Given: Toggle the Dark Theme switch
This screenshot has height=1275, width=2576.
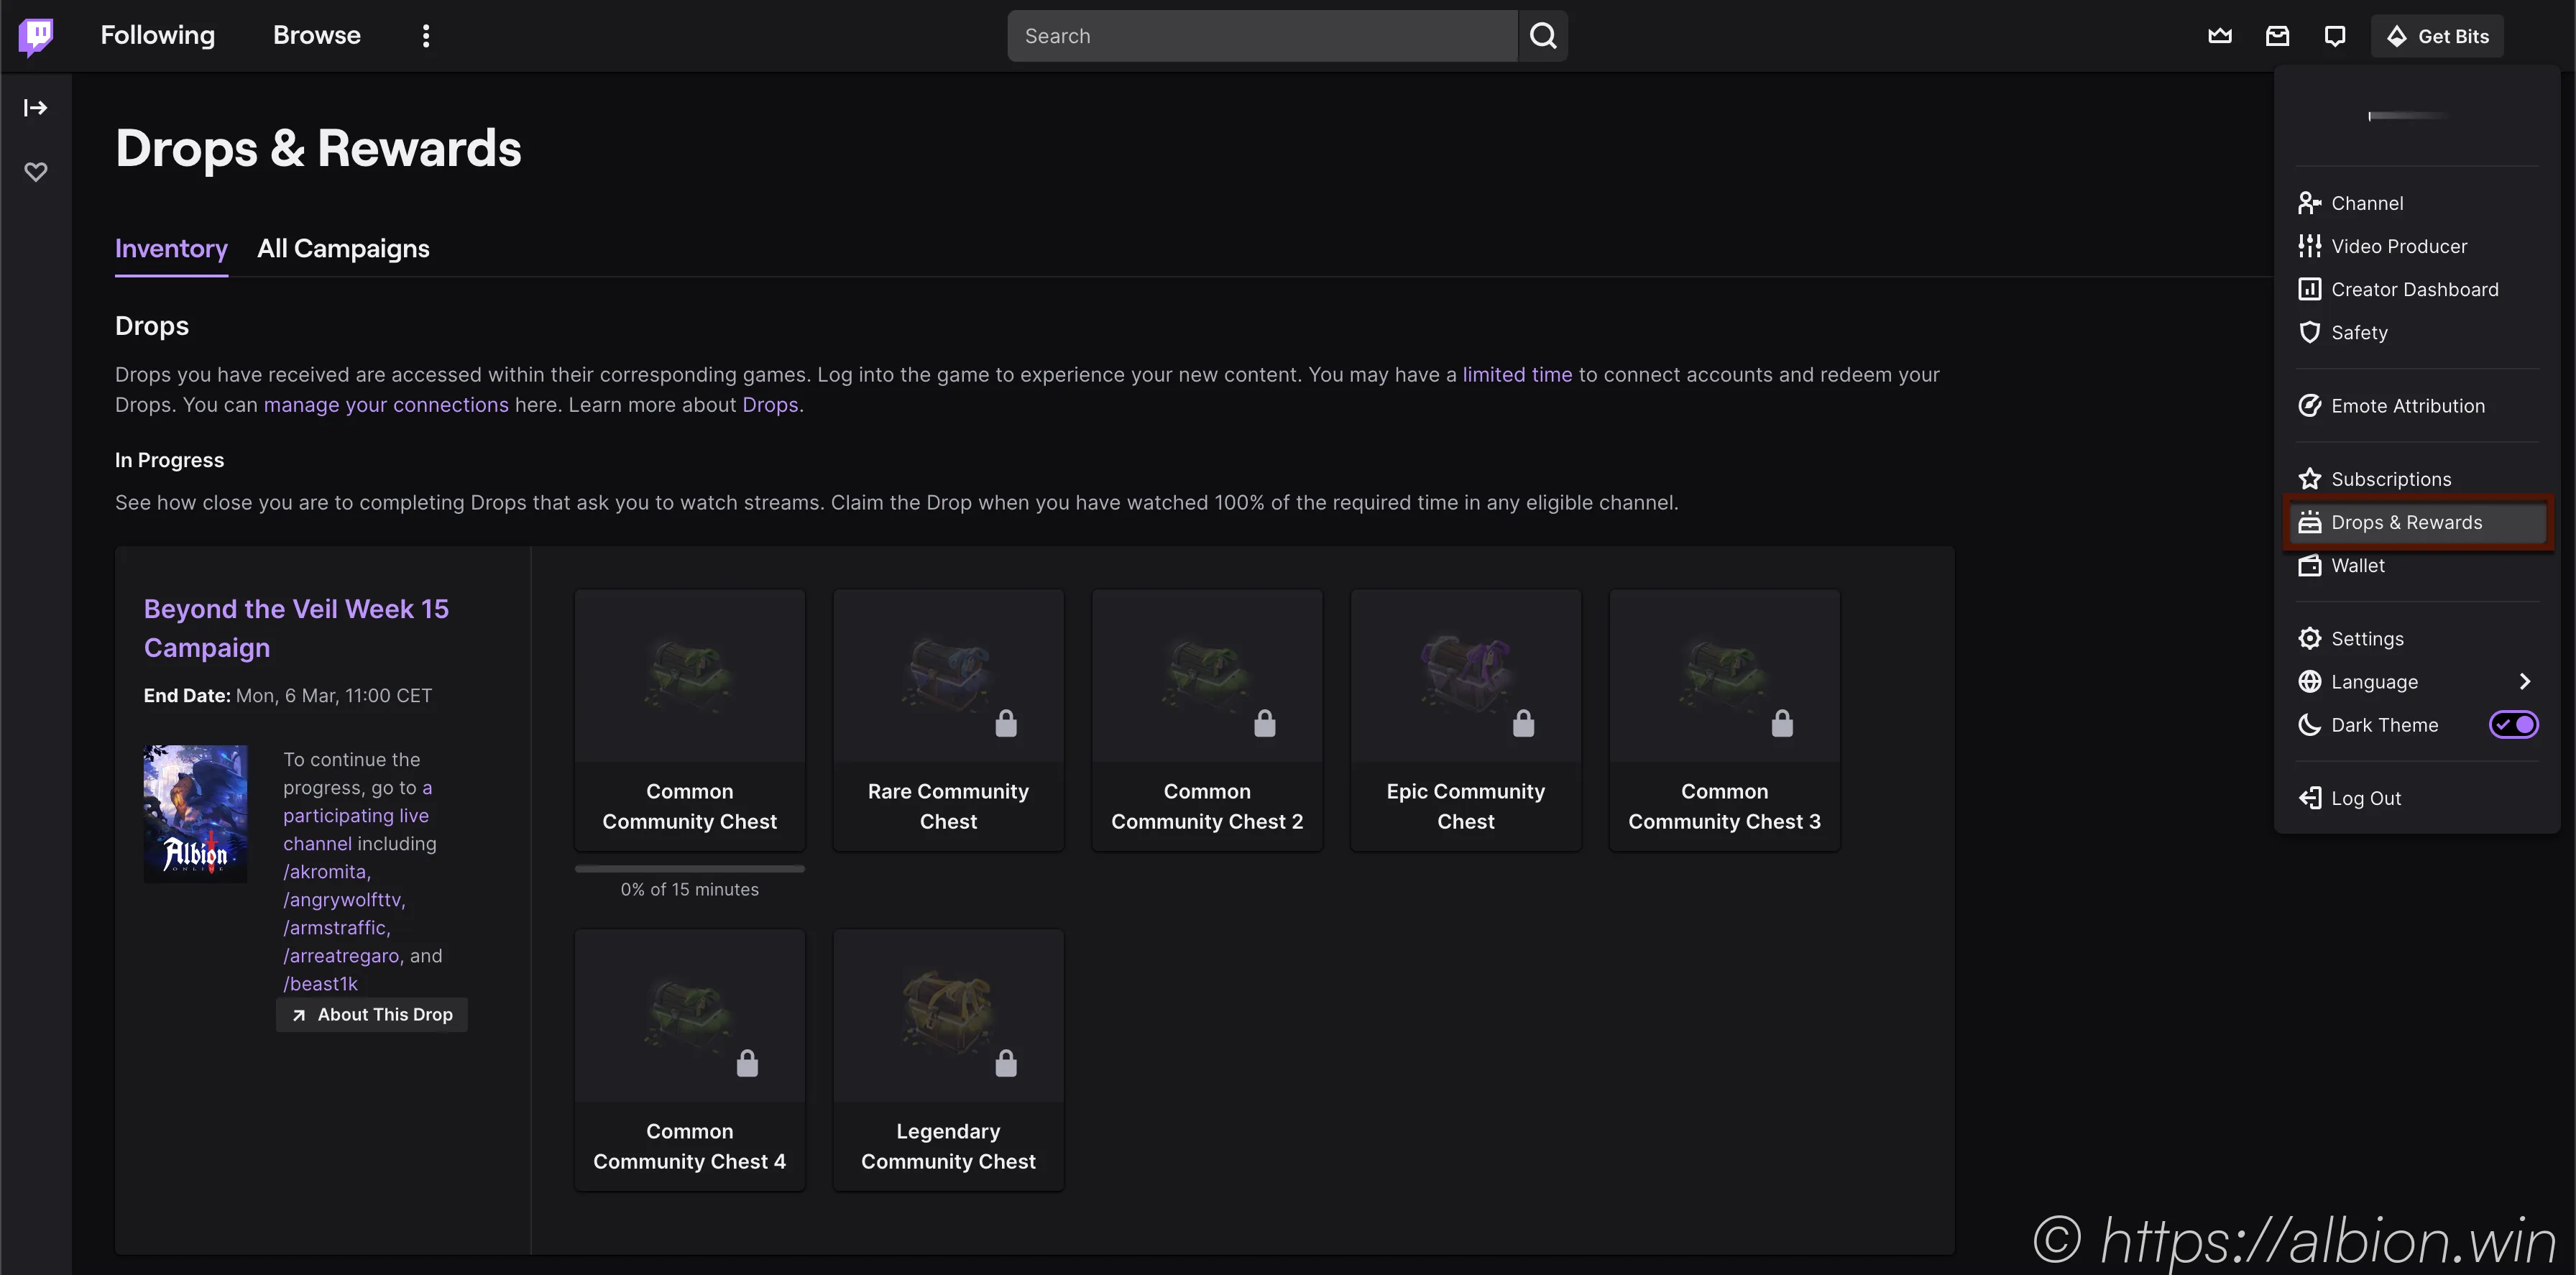Looking at the screenshot, I should click(x=2512, y=724).
